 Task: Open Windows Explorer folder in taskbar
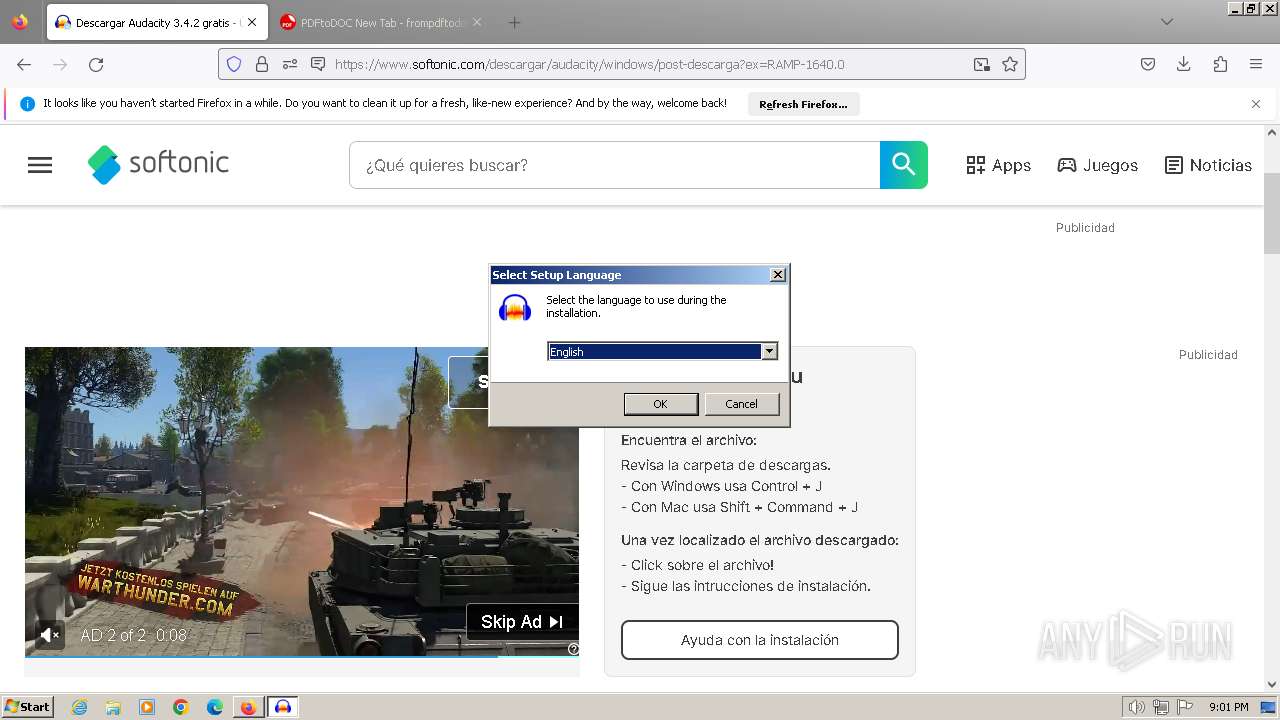pyautogui.click(x=113, y=707)
